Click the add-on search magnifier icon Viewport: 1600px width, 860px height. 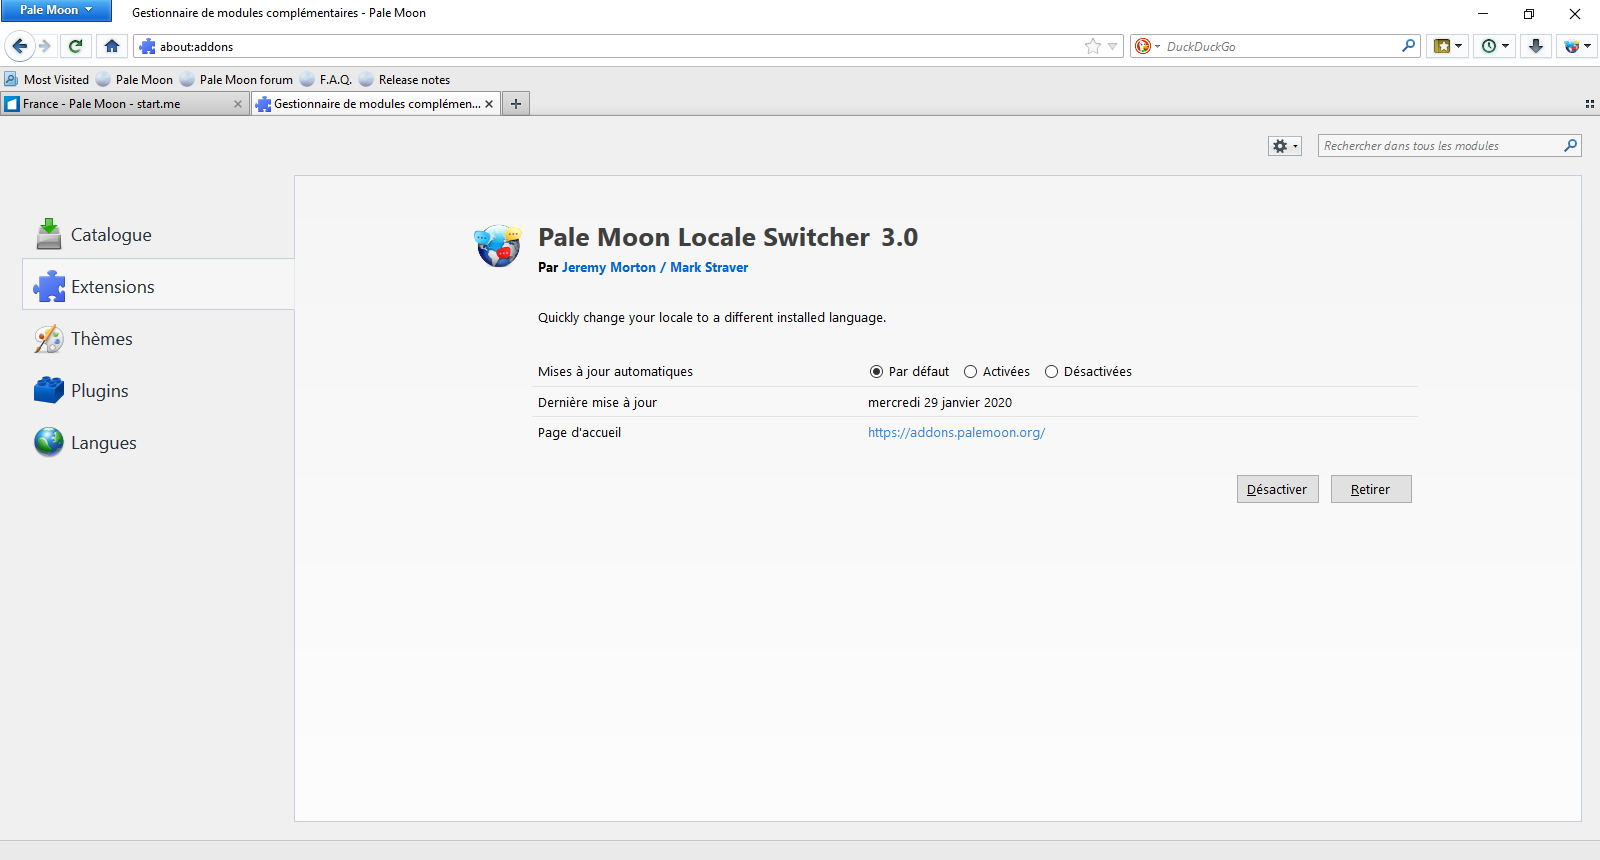pyautogui.click(x=1571, y=146)
